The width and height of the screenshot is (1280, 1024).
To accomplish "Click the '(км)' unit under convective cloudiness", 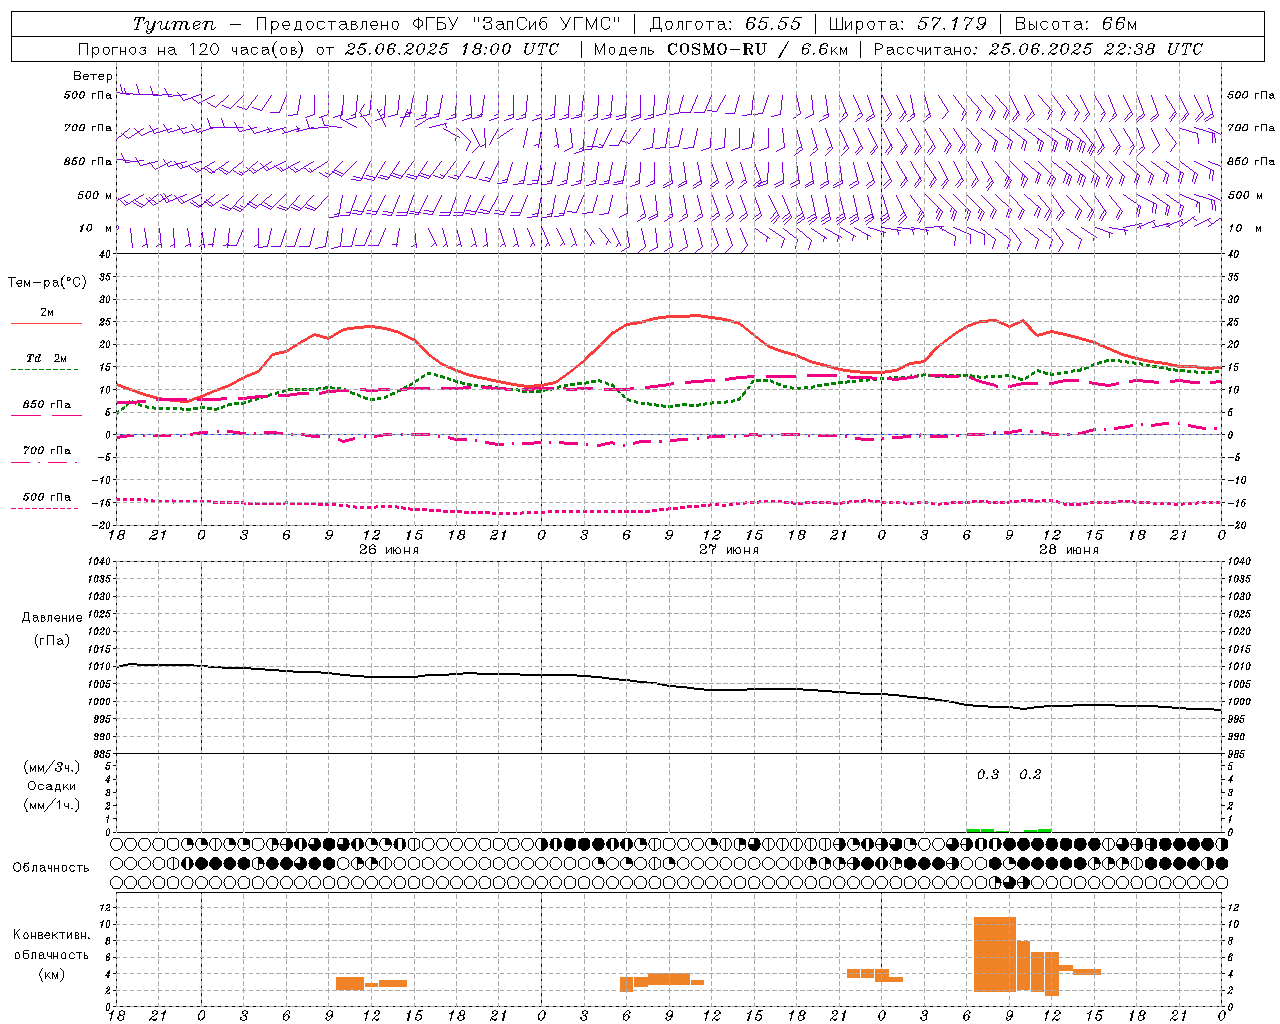I will 51,974.
